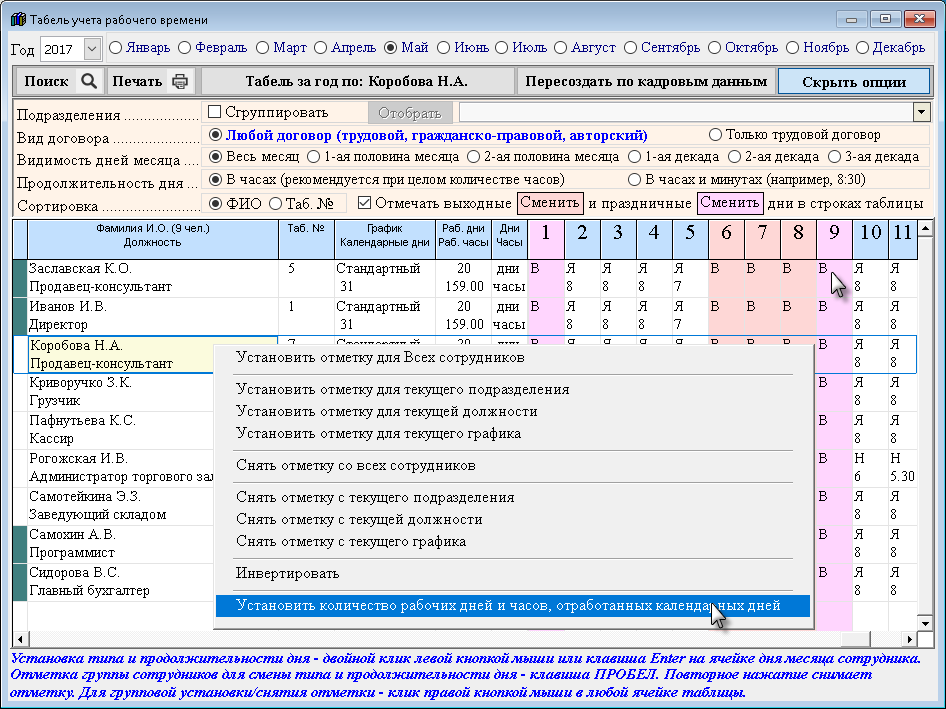The image size is (946, 709).
Task: Click the app icon in the title bar
Action: tap(19, 19)
